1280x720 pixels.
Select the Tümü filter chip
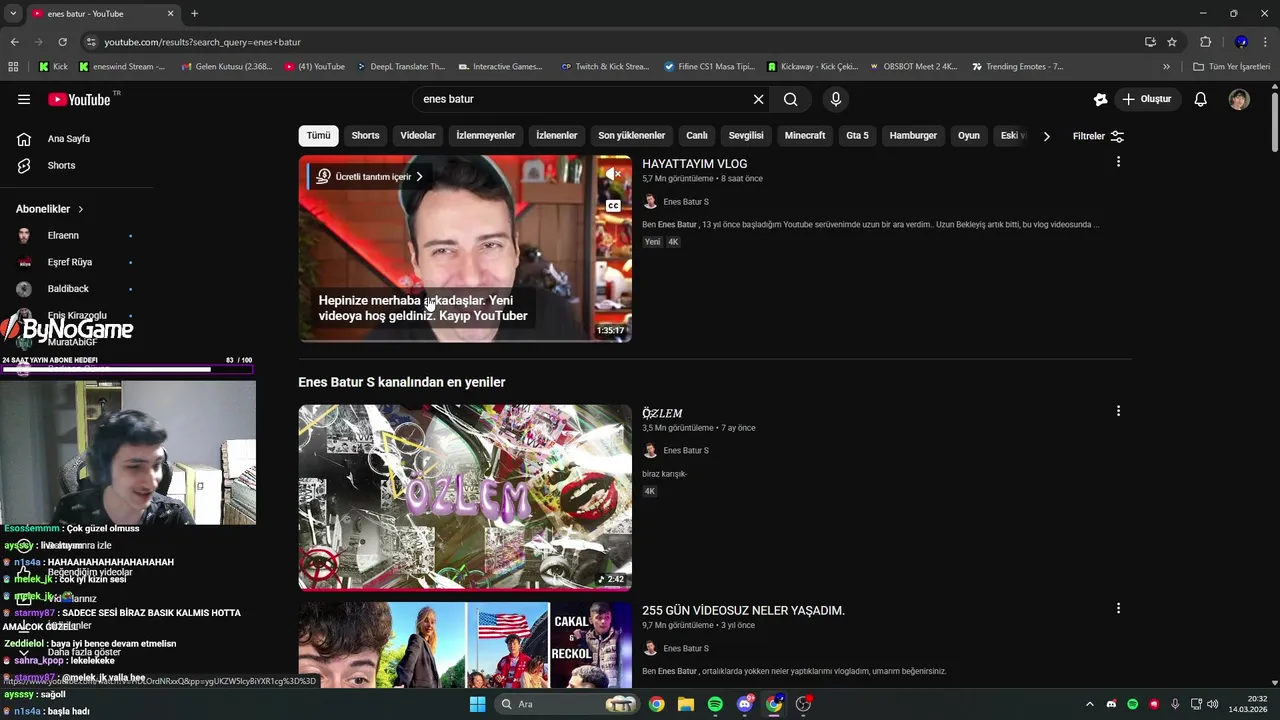(318, 136)
